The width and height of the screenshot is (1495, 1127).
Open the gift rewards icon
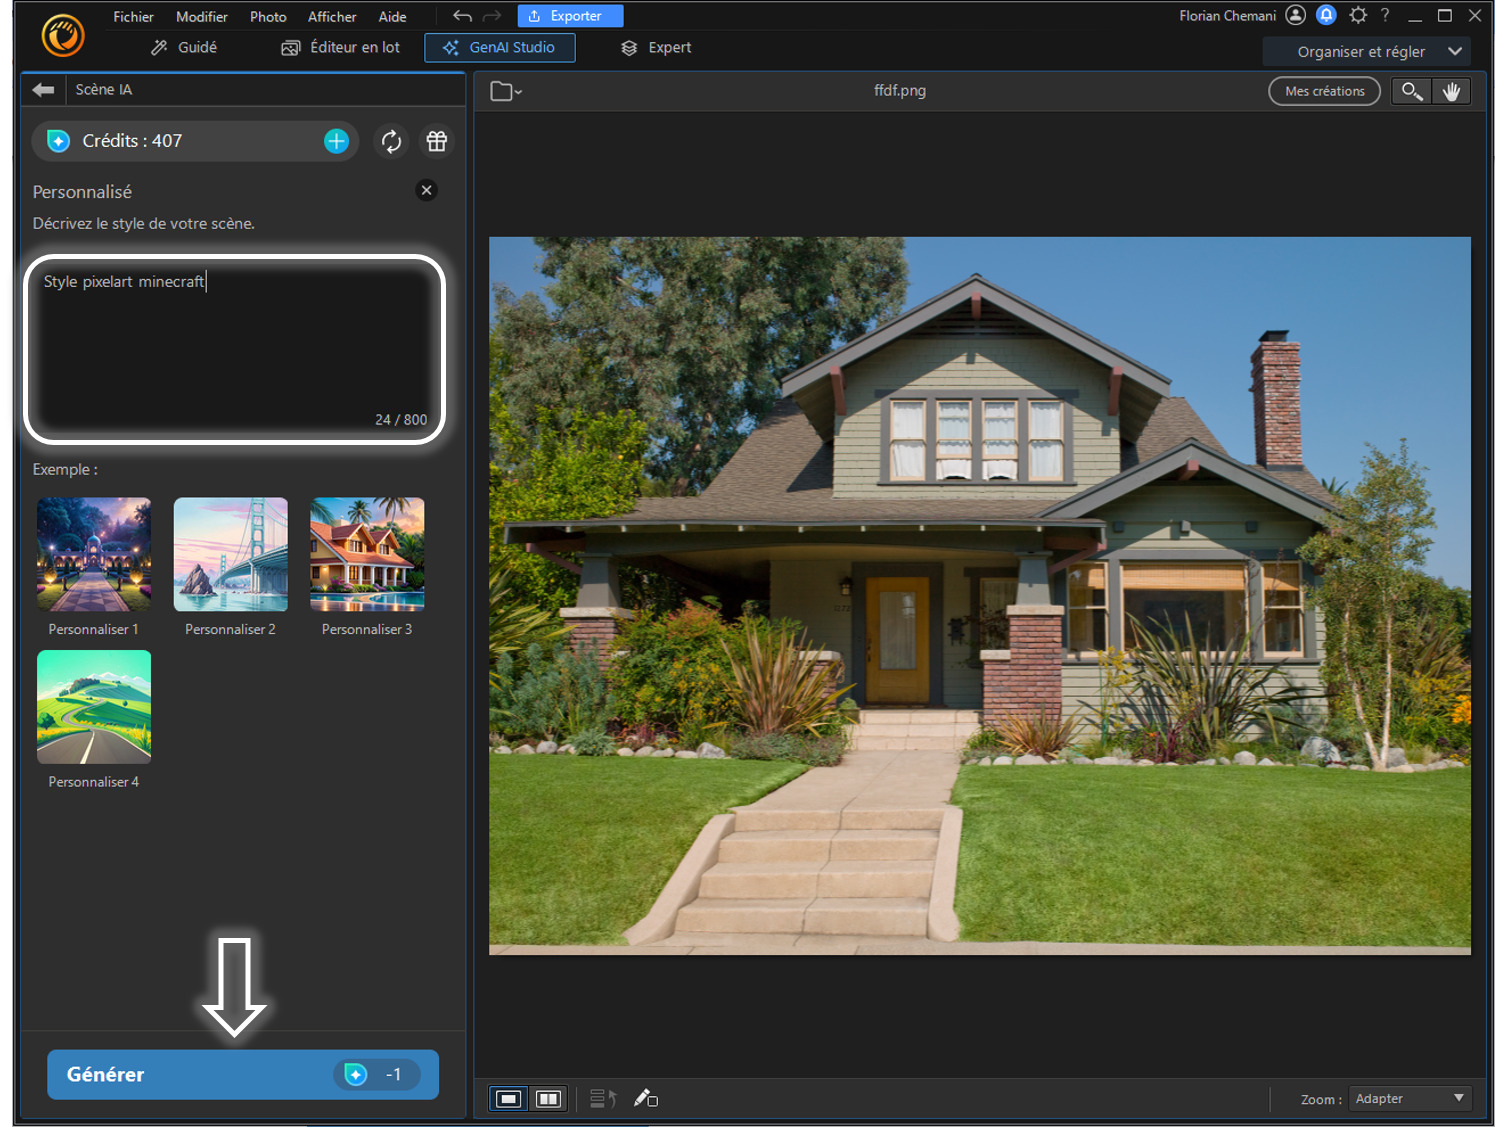[437, 141]
